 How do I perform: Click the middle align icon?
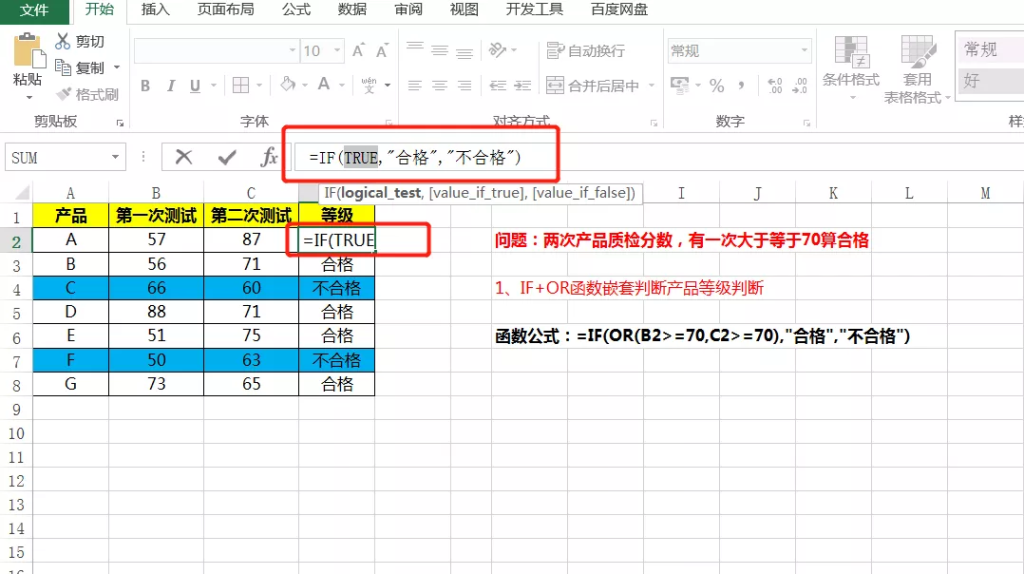tap(440, 50)
